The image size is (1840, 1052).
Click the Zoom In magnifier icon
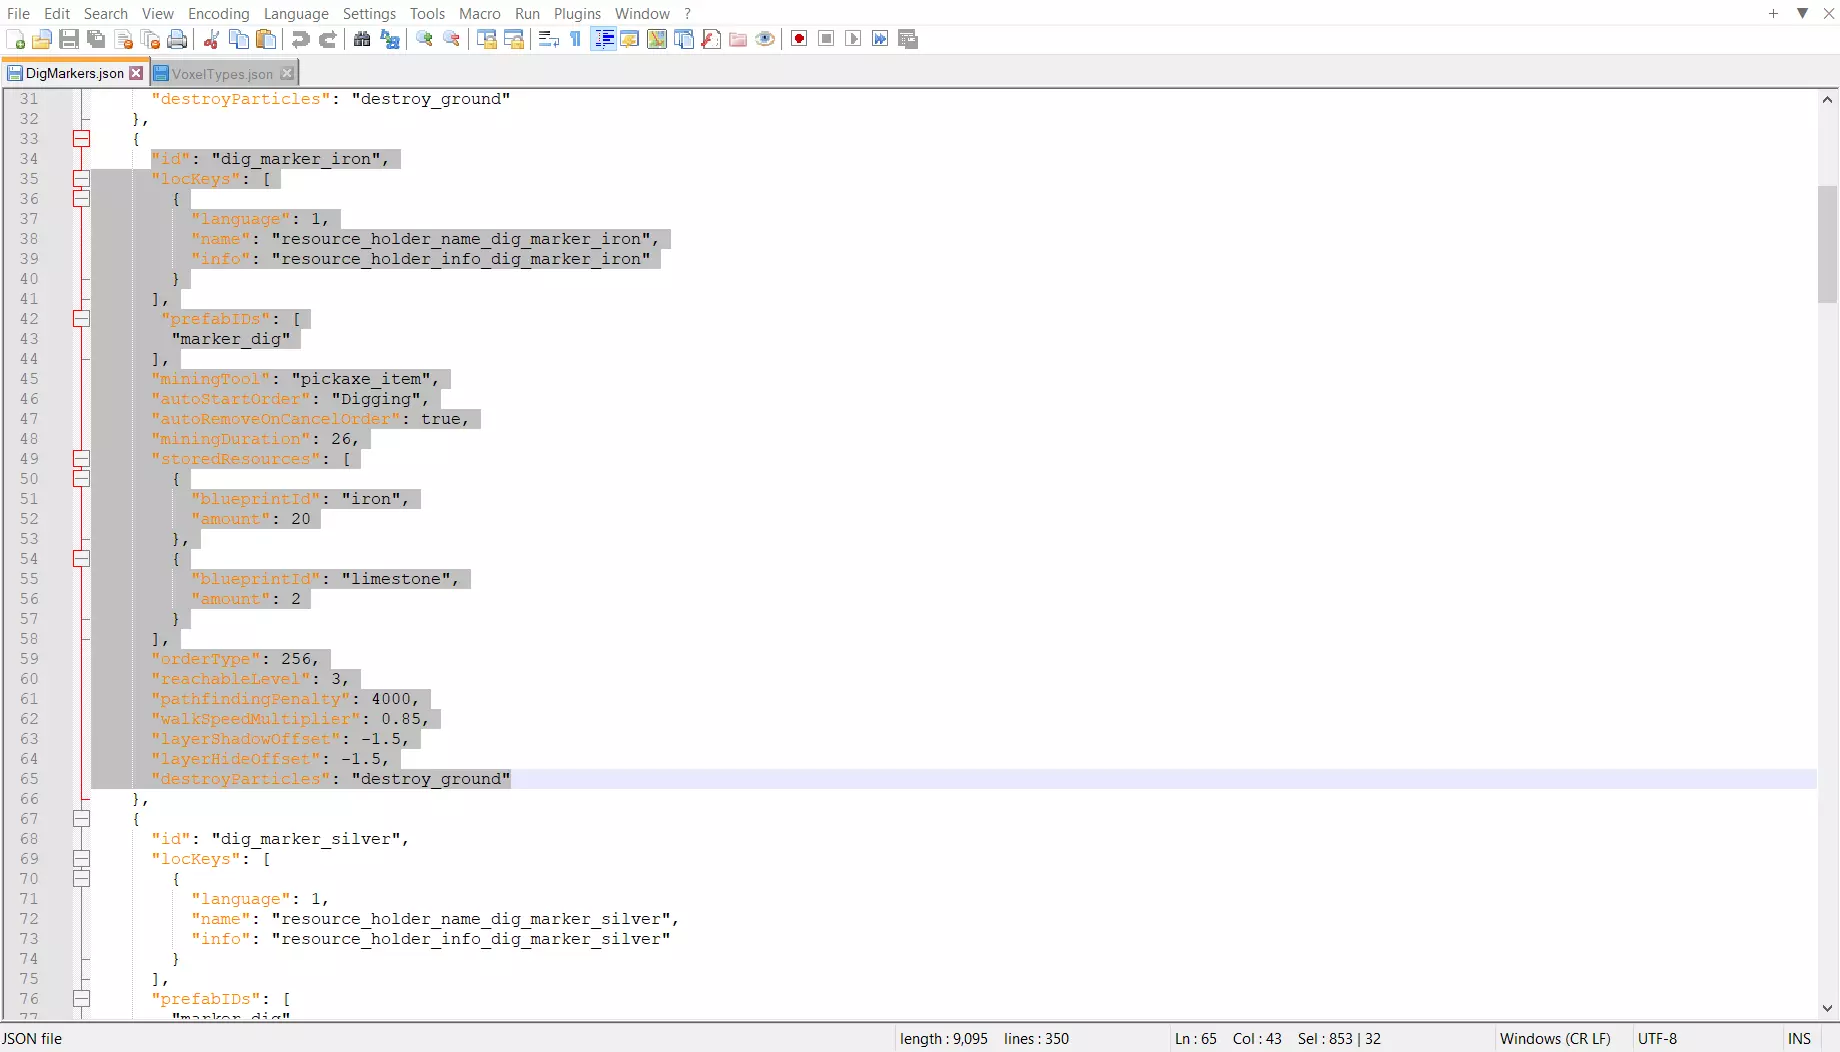pyautogui.click(x=425, y=39)
